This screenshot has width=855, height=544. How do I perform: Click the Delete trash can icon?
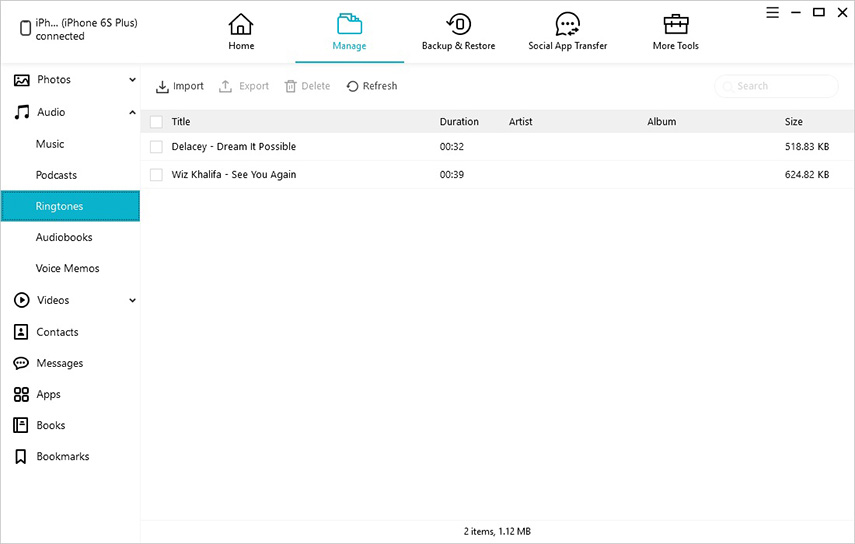point(291,86)
